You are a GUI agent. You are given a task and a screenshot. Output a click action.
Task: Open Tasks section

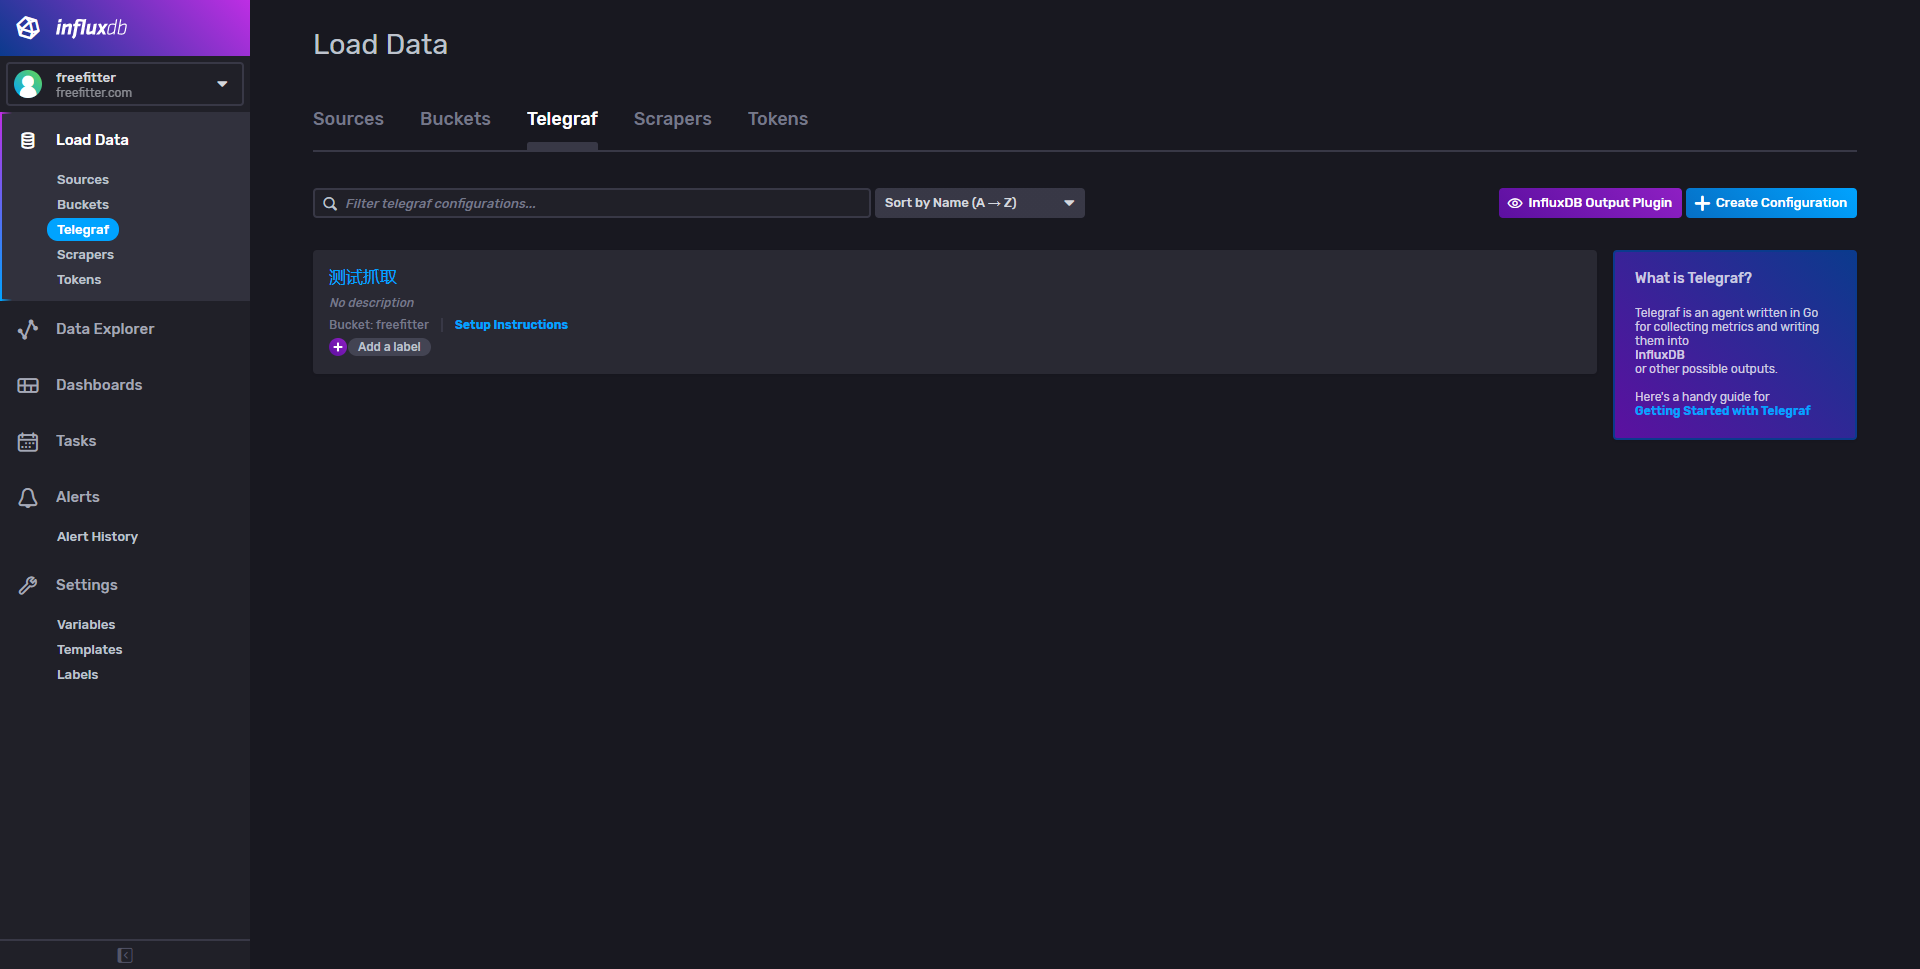(76, 441)
